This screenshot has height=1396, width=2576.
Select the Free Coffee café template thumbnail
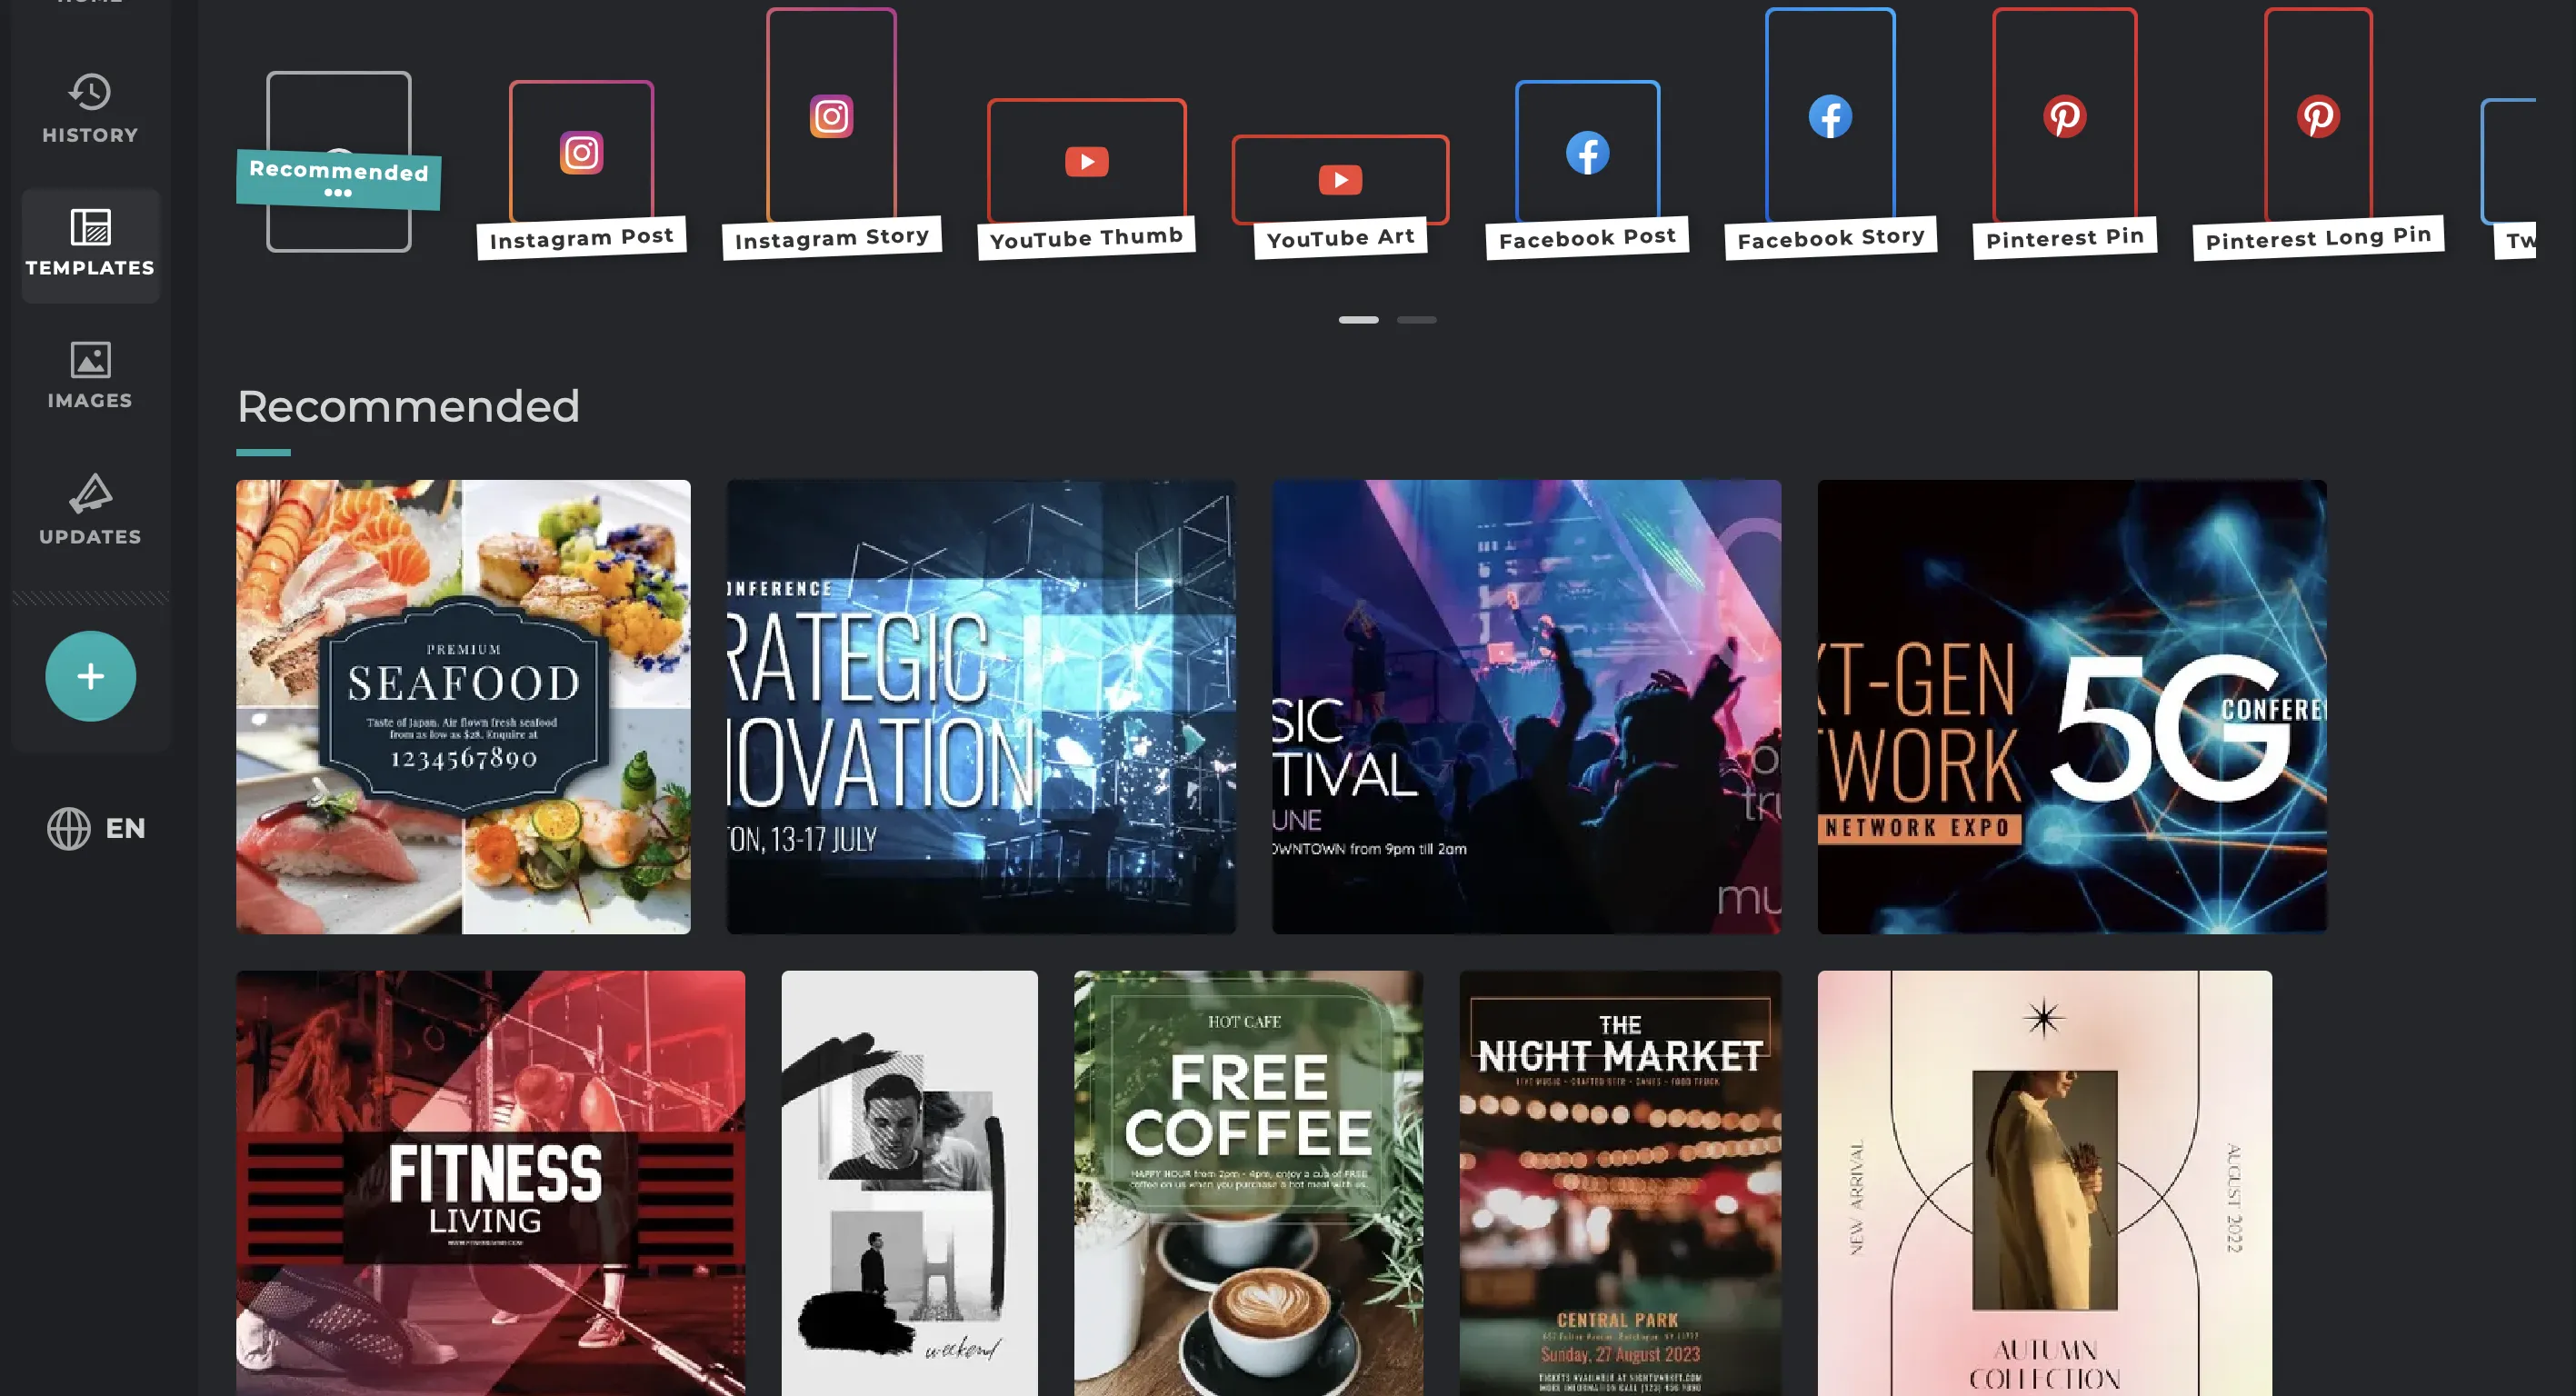1248,1182
